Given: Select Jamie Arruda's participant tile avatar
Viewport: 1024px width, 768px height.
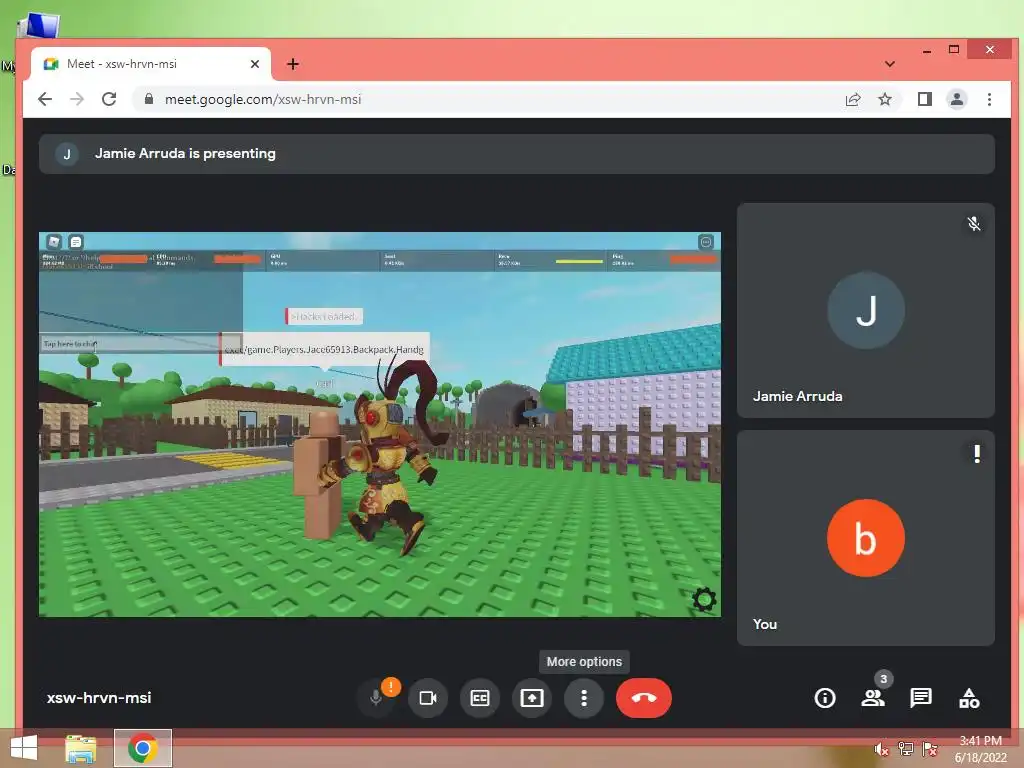Looking at the screenshot, I should click(866, 310).
